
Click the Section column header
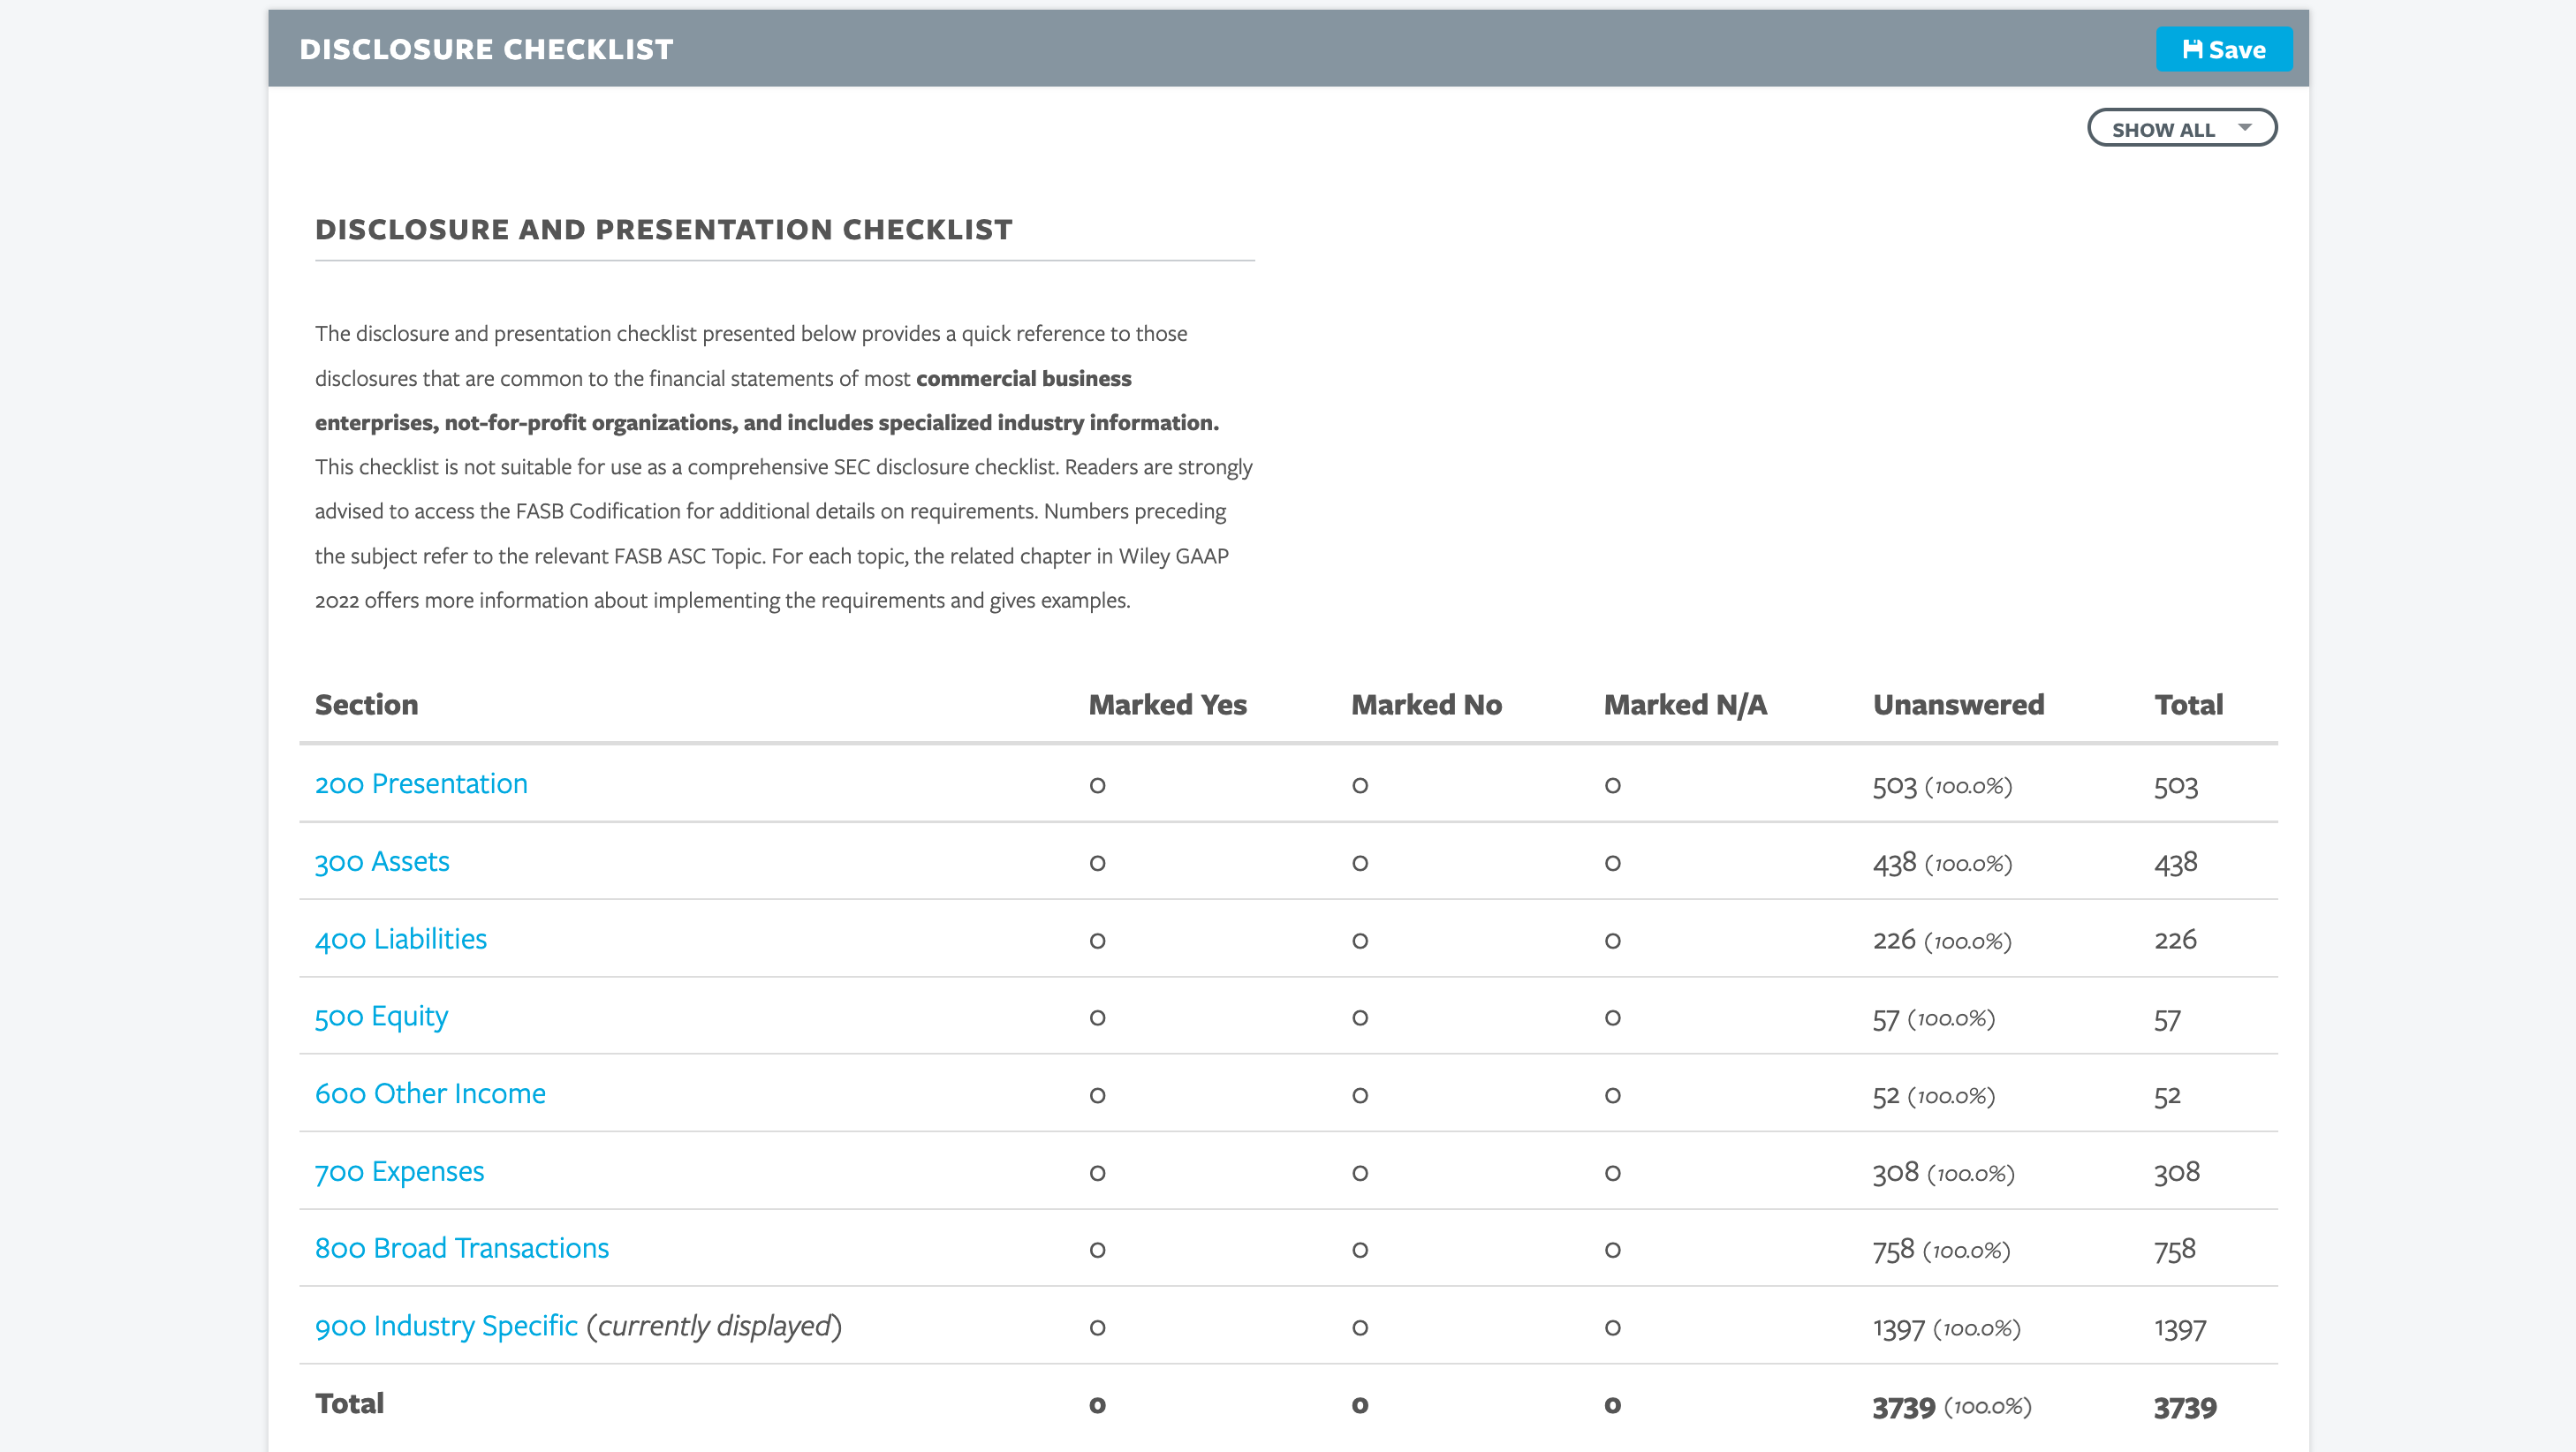[x=366, y=705]
